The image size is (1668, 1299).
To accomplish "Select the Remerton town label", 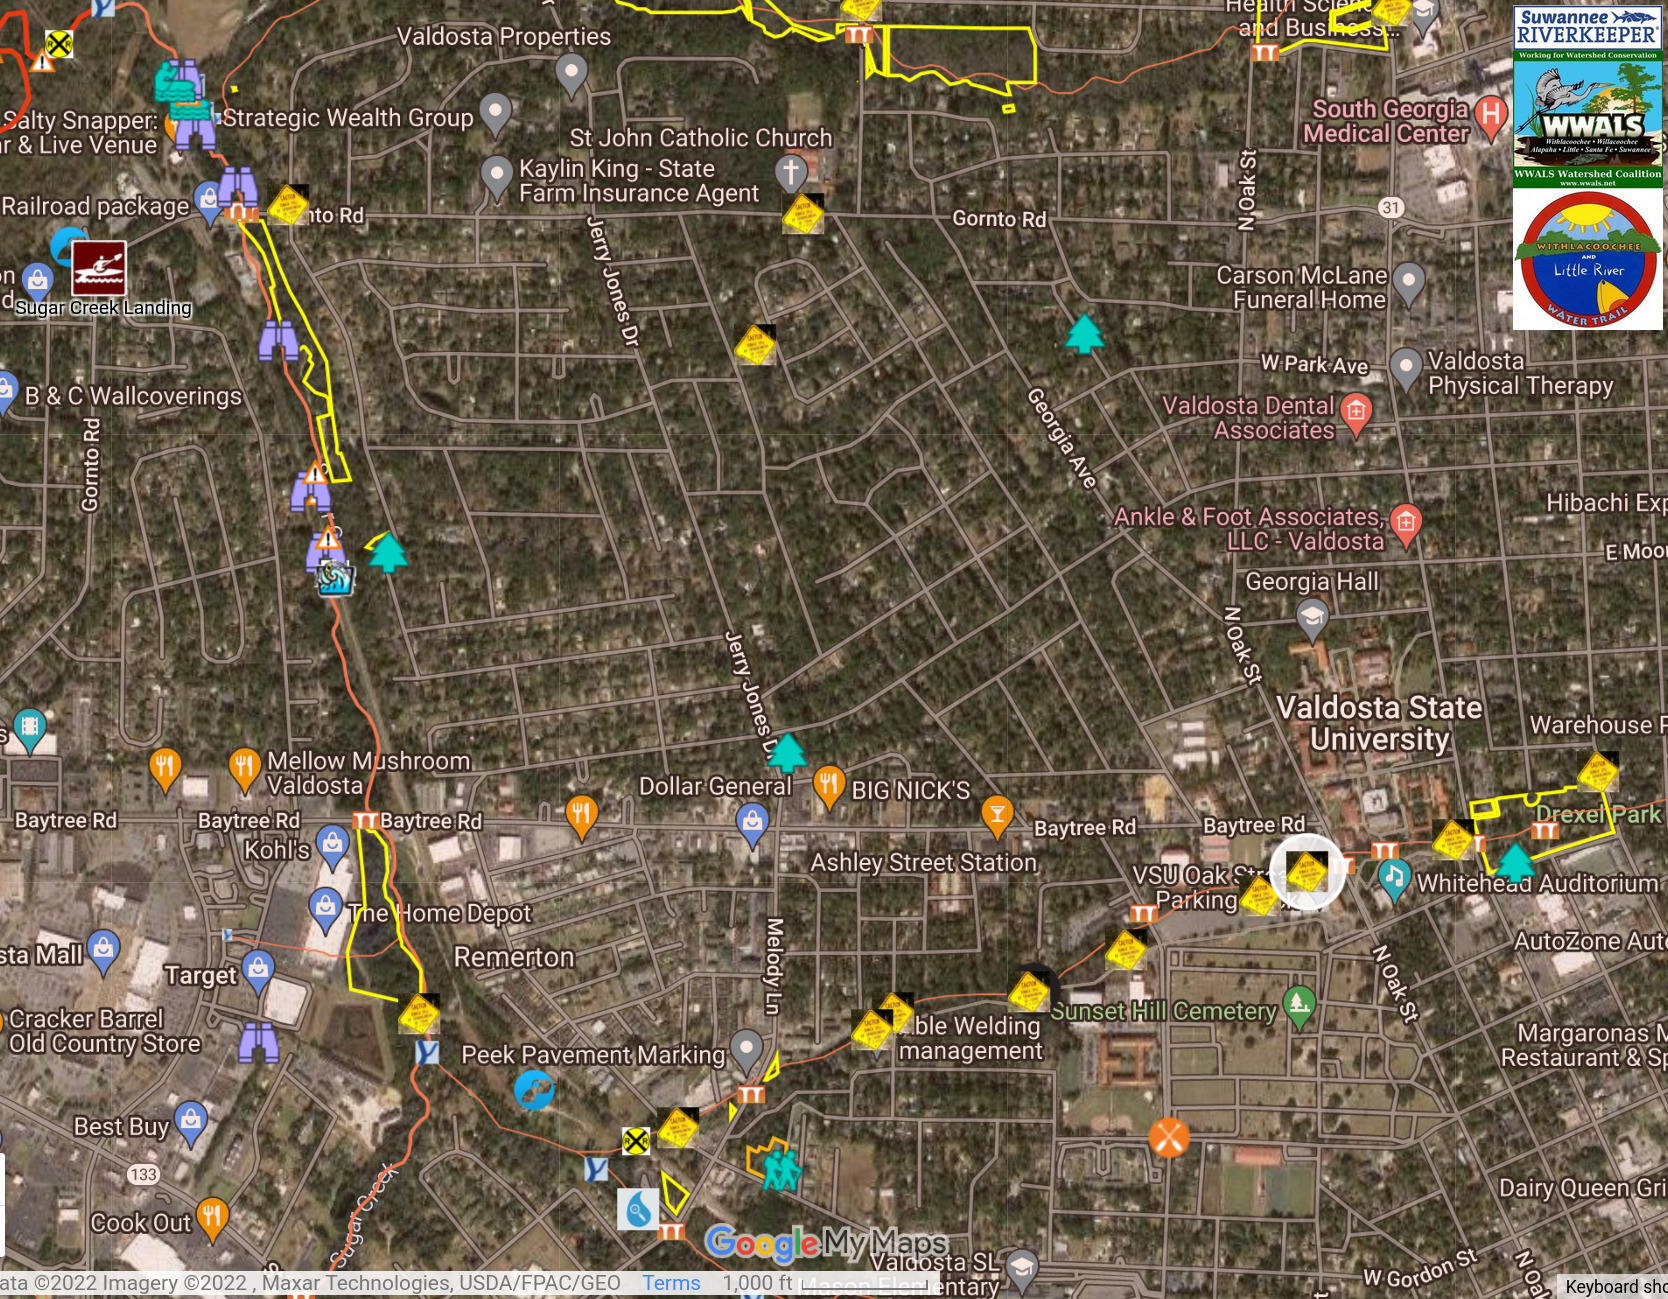I will pyautogui.click(x=514, y=957).
